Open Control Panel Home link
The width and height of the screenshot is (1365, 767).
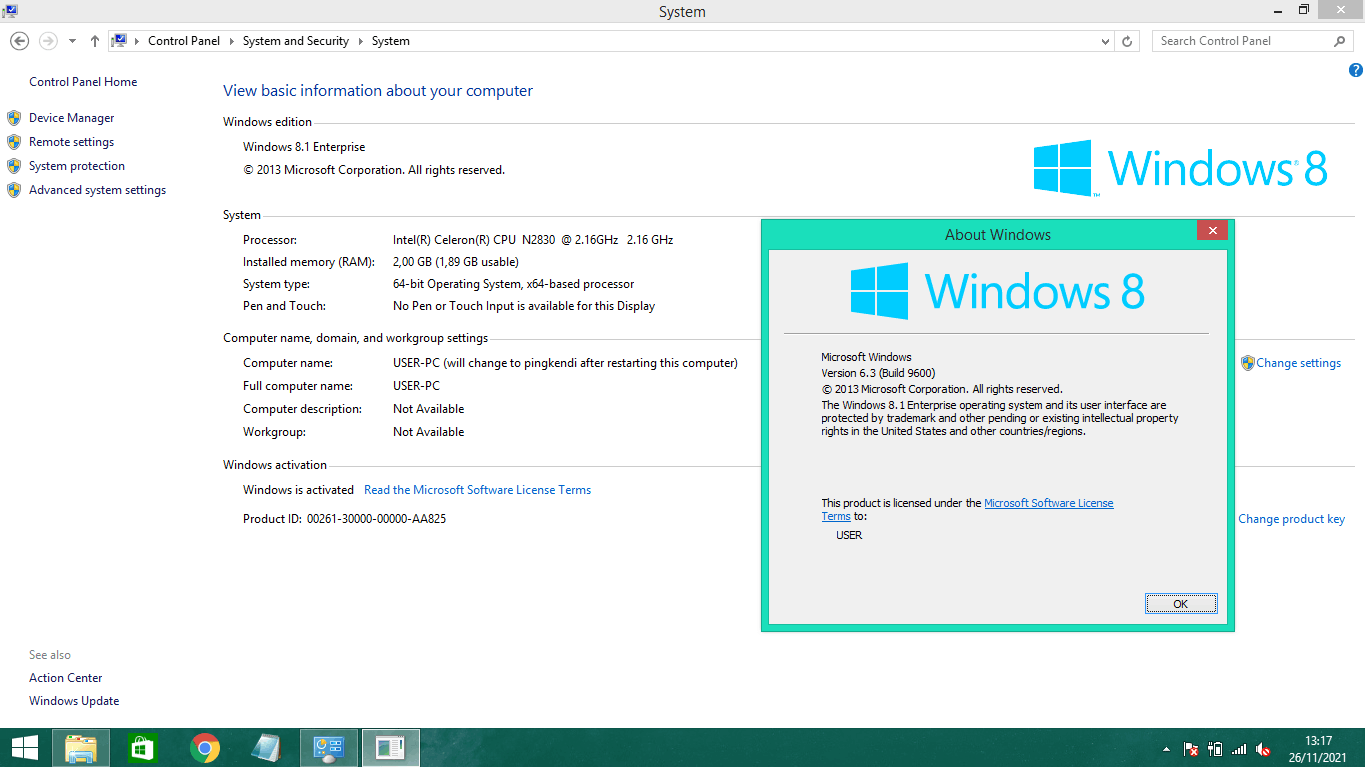tap(83, 82)
